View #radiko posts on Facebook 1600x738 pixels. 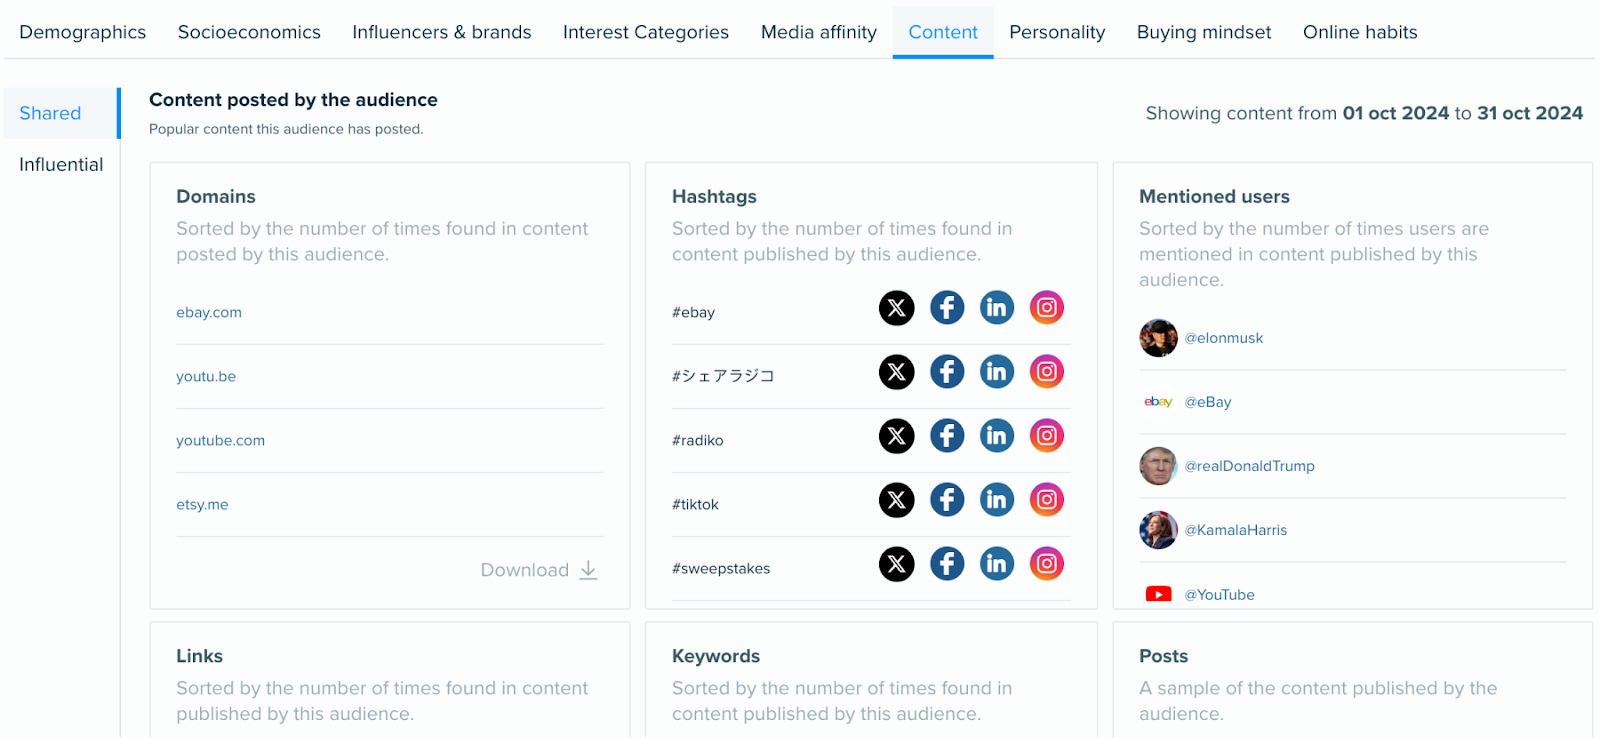click(x=946, y=435)
